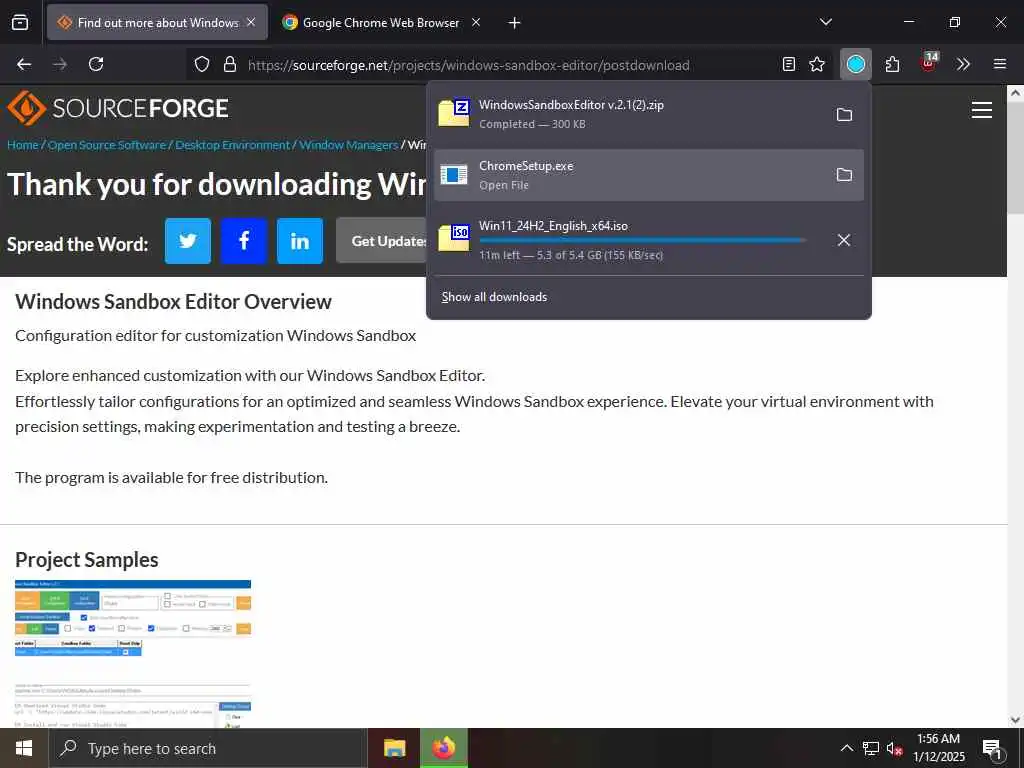
Task: Click the Get Updates button
Action: [x=381, y=241]
